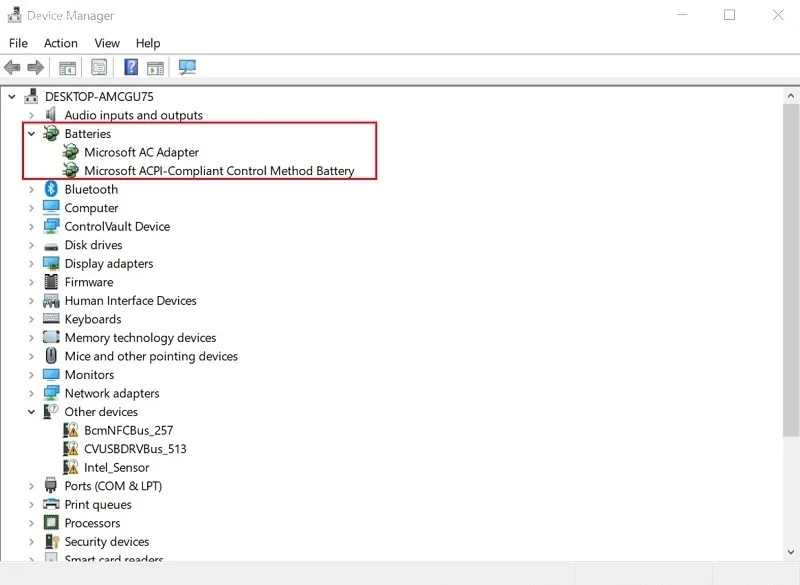The image size is (800, 585).
Task: Expand the Network adapters category
Action: [31, 394]
